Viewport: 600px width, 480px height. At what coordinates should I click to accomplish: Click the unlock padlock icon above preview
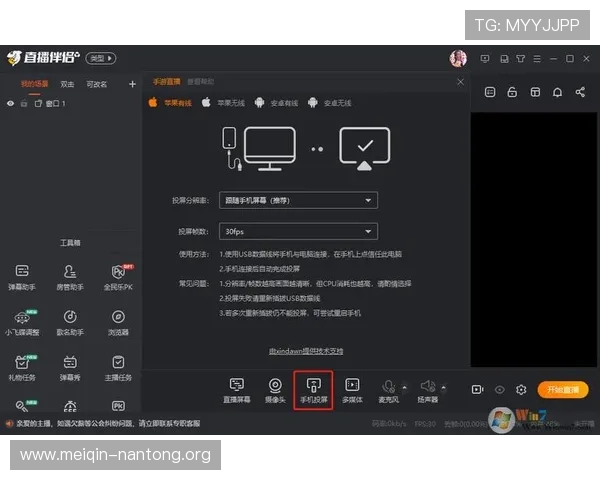pos(512,92)
